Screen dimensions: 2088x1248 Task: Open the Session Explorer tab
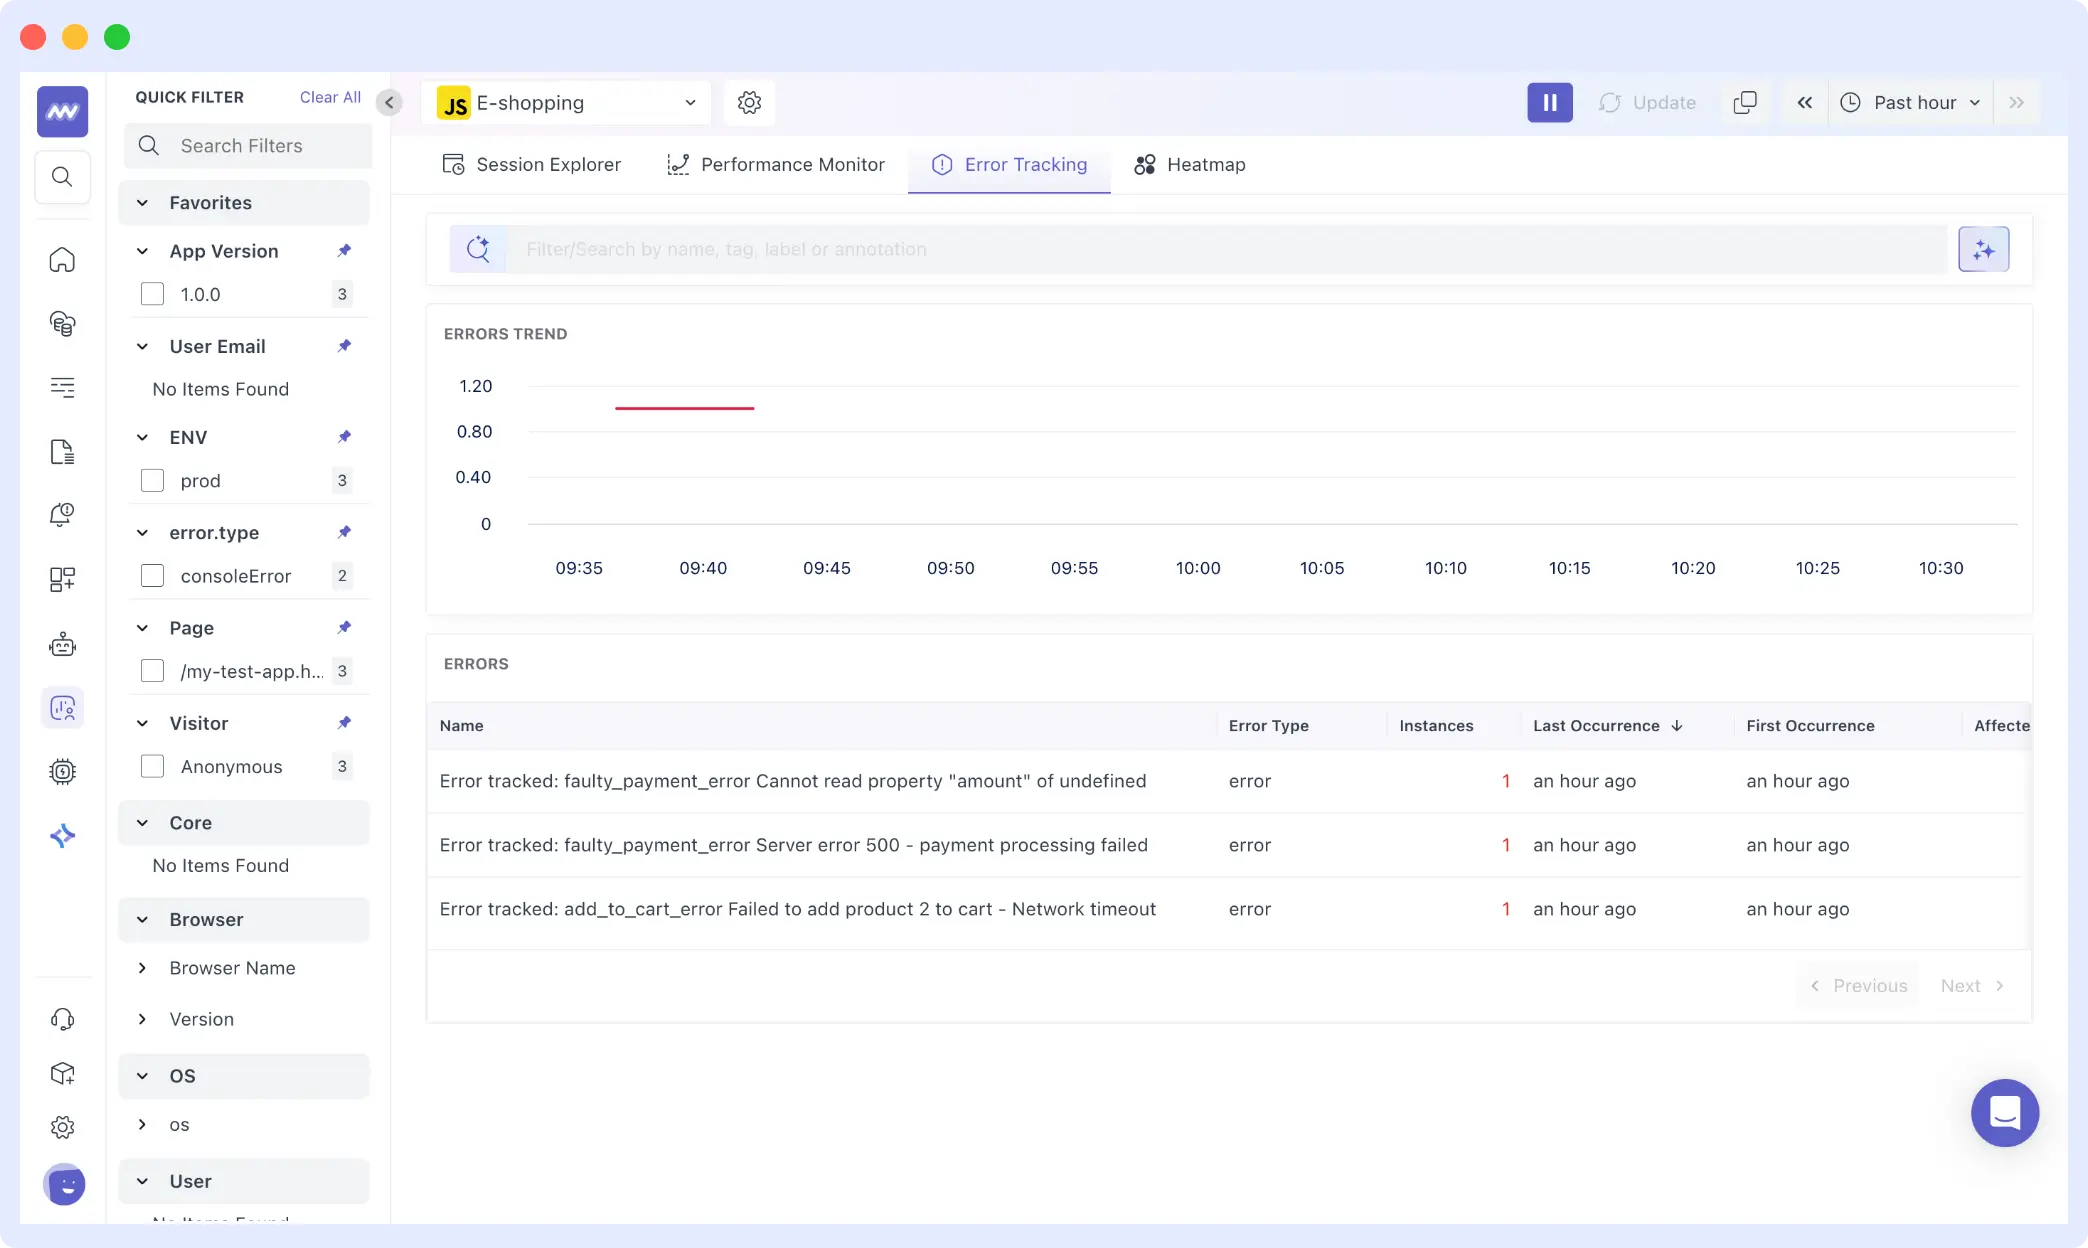(x=531, y=164)
